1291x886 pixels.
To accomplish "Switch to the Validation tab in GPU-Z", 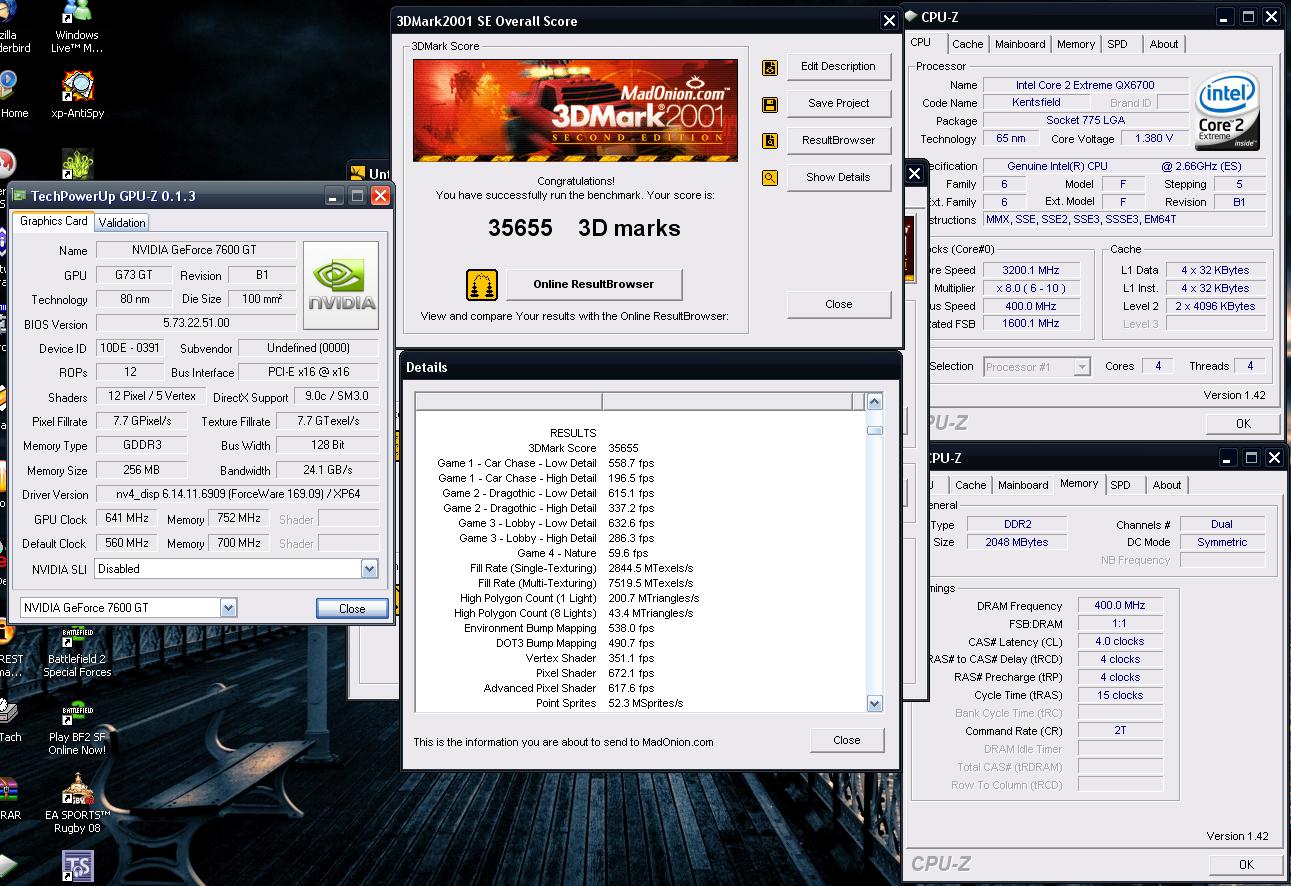I will [x=122, y=223].
